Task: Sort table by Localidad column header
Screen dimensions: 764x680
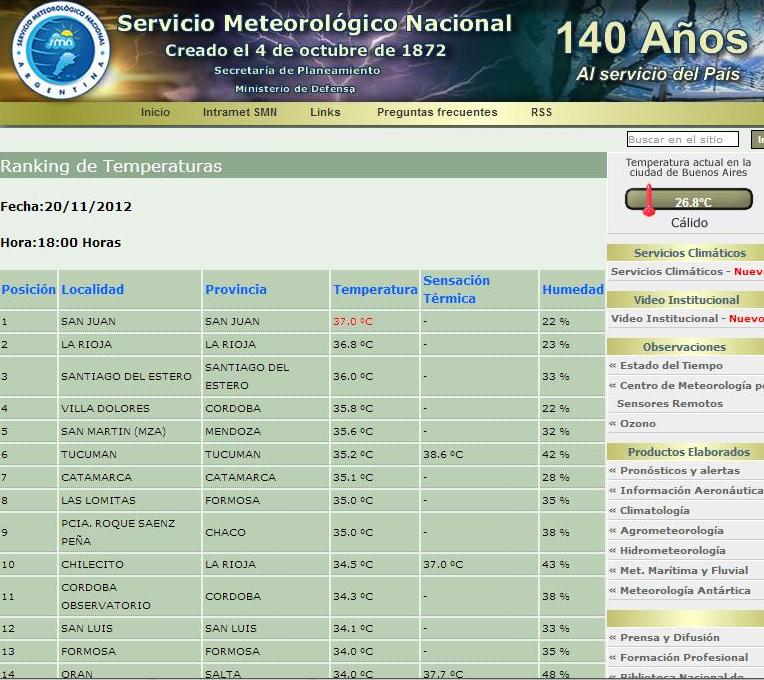Action: coord(93,290)
